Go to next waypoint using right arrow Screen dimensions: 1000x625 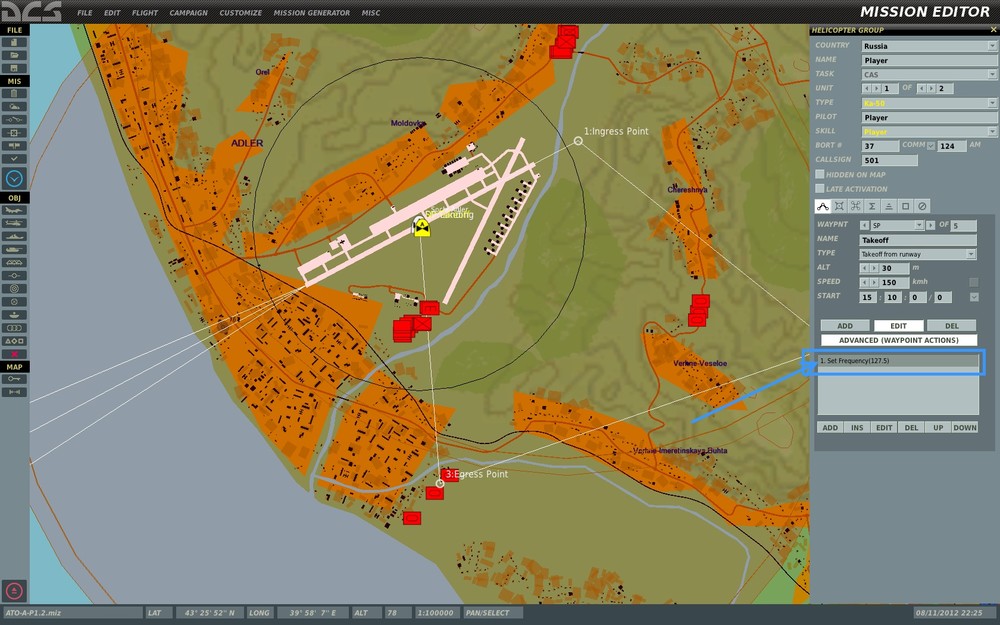[x=930, y=225]
